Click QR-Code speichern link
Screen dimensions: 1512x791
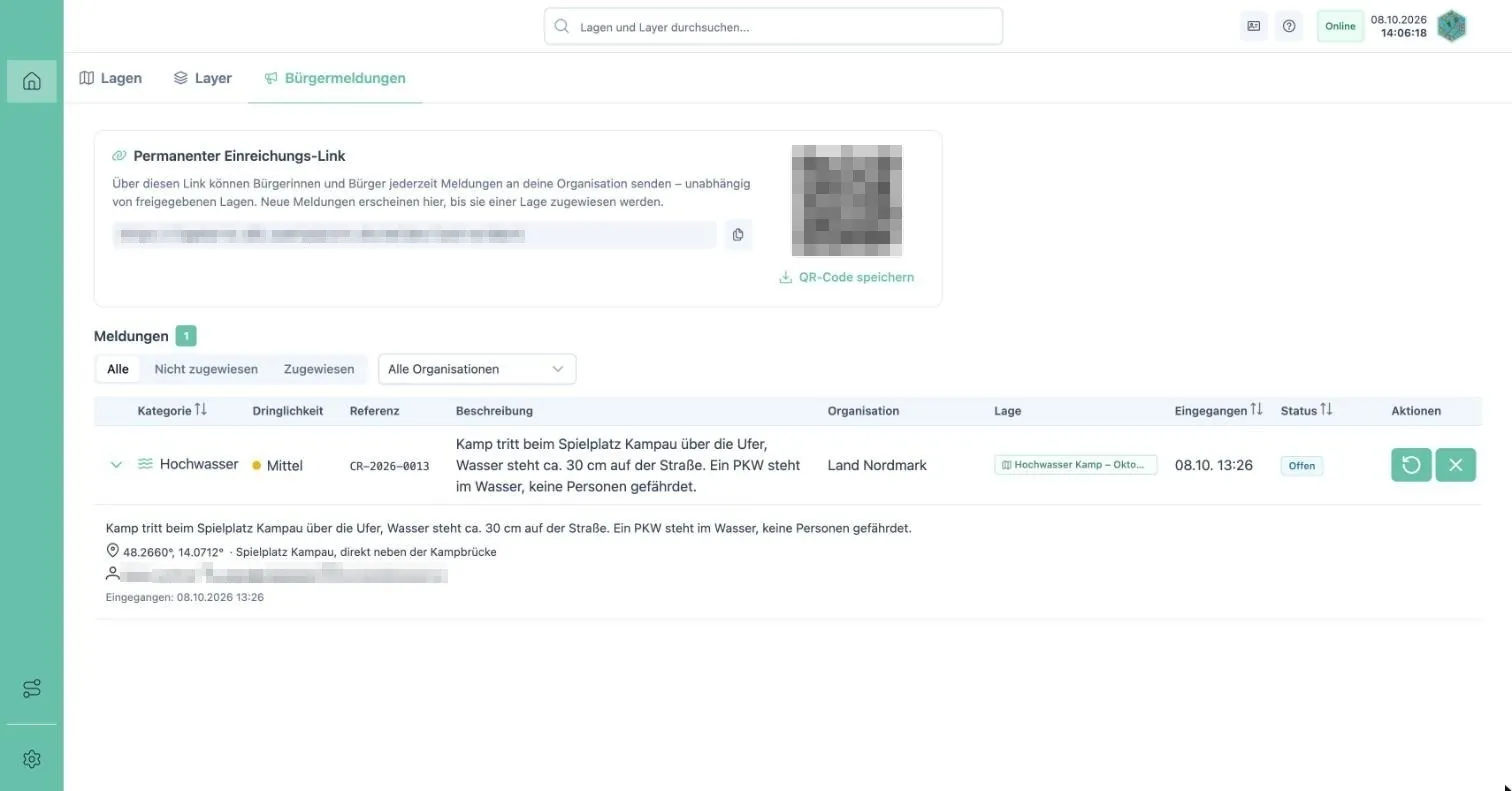(846, 277)
